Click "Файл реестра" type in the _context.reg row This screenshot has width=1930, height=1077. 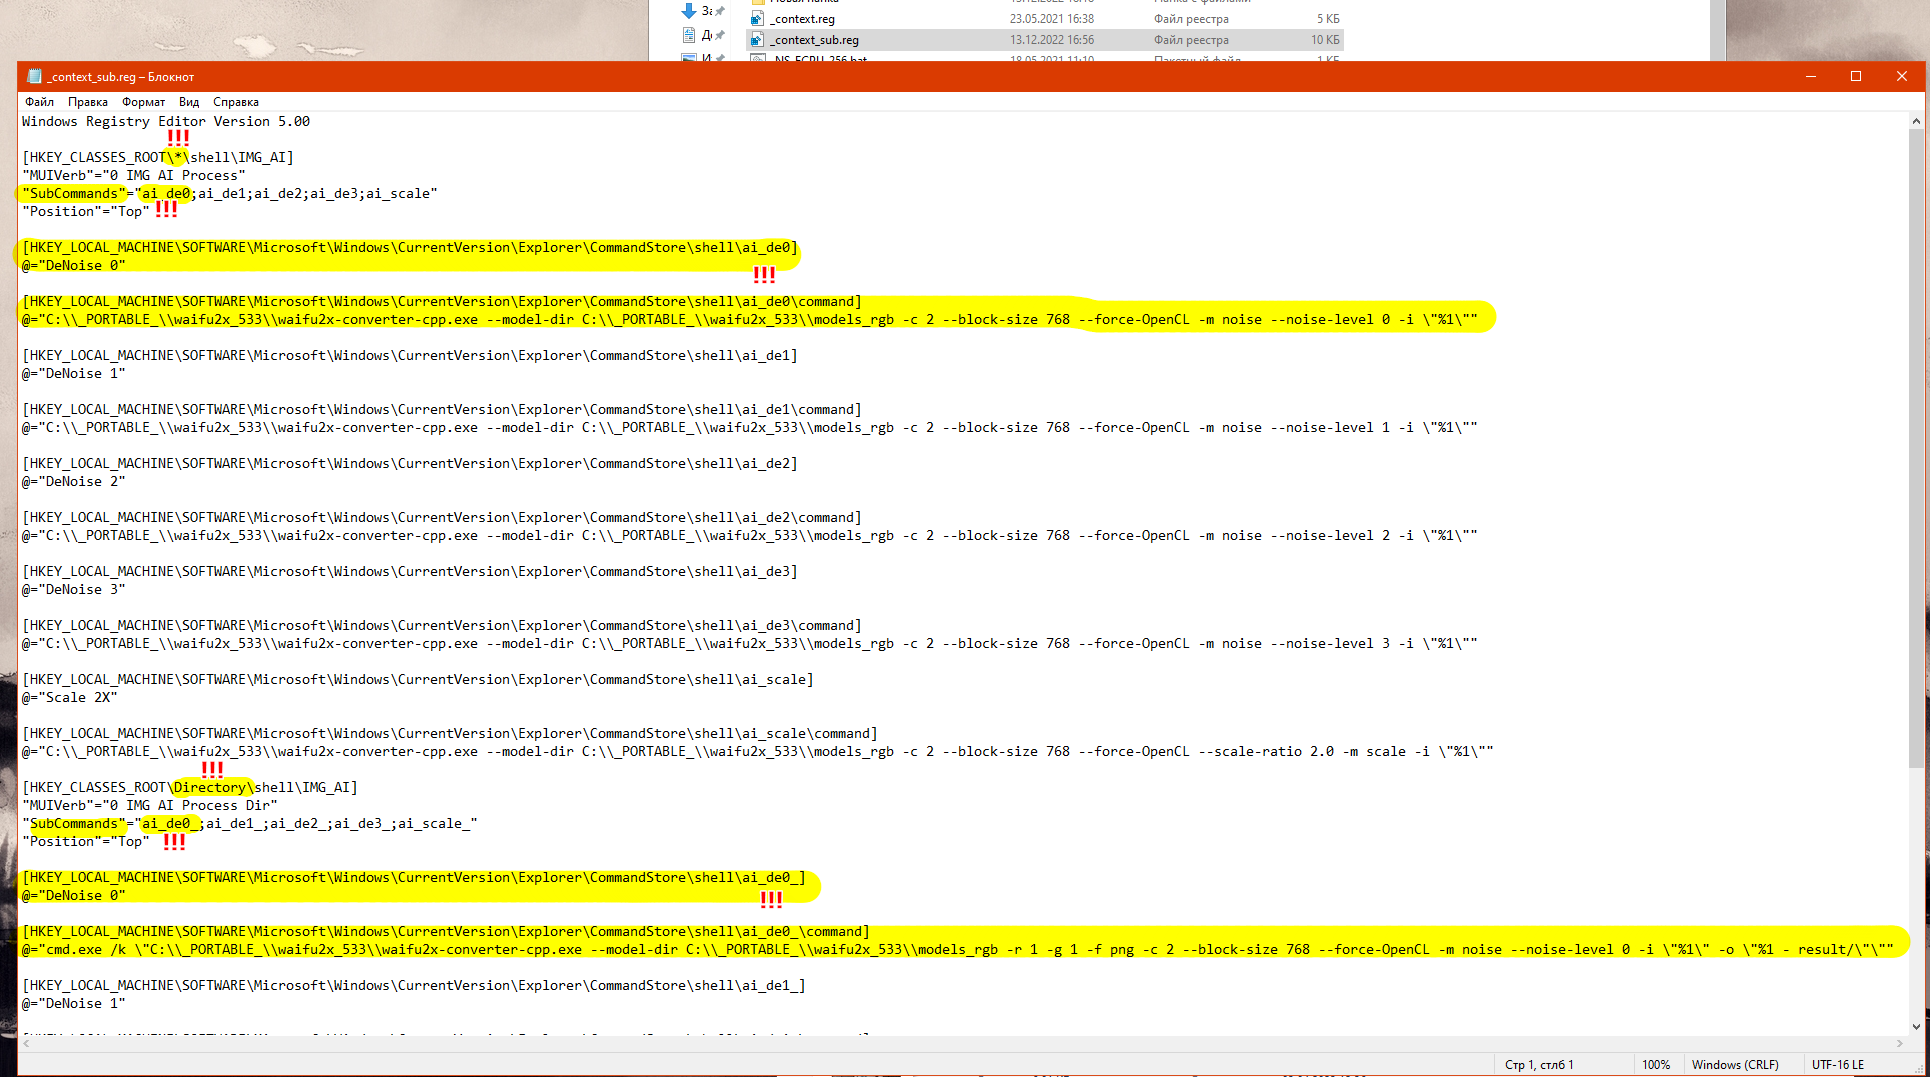pyautogui.click(x=1191, y=19)
